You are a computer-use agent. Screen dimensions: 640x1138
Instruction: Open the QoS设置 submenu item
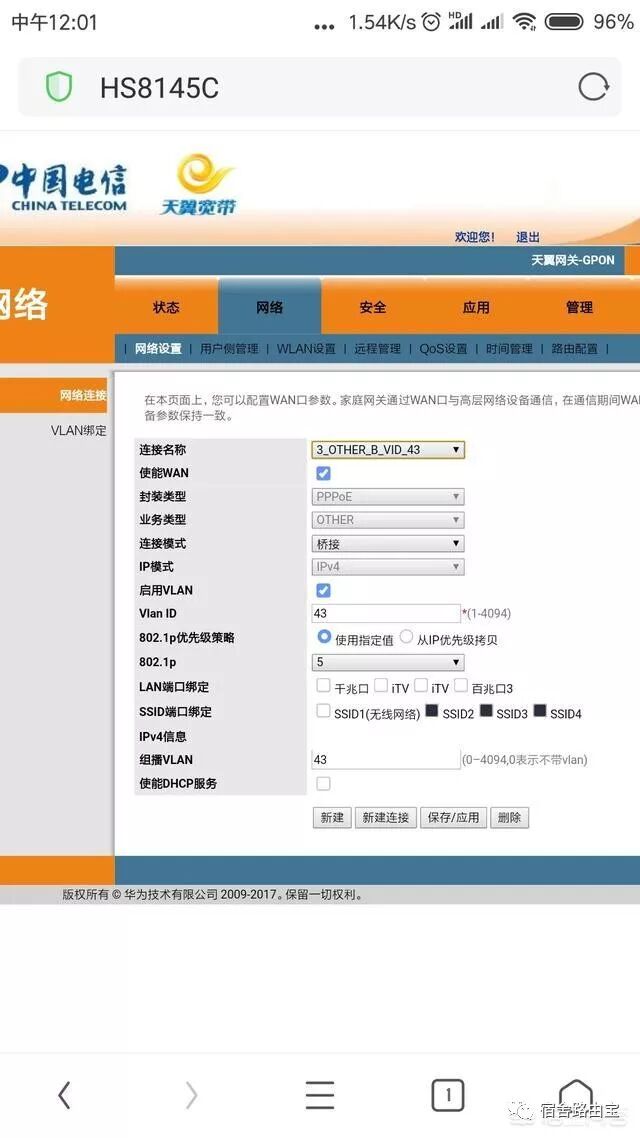click(x=443, y=348)
